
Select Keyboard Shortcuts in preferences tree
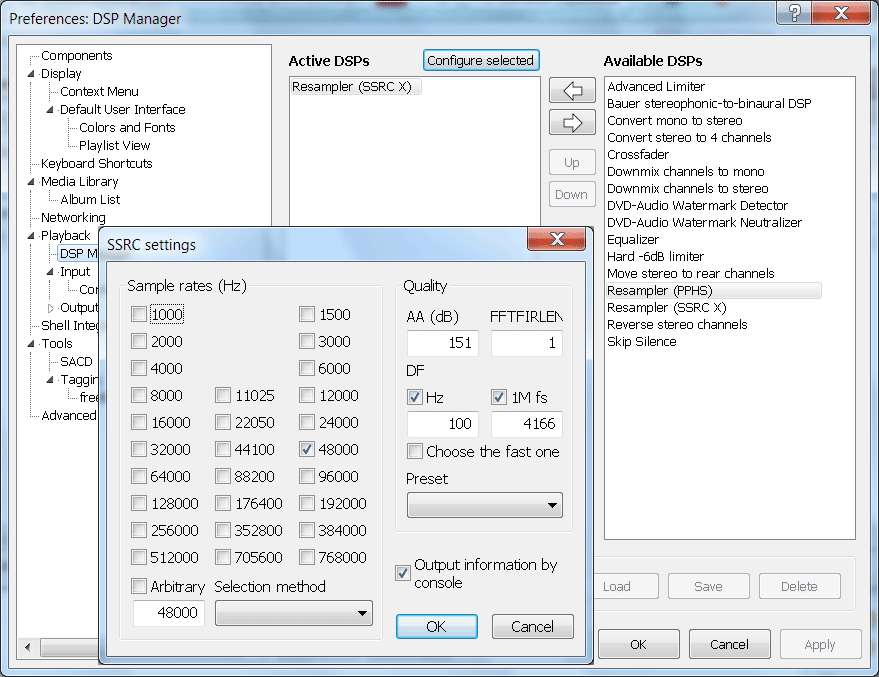tap(96, 163)
